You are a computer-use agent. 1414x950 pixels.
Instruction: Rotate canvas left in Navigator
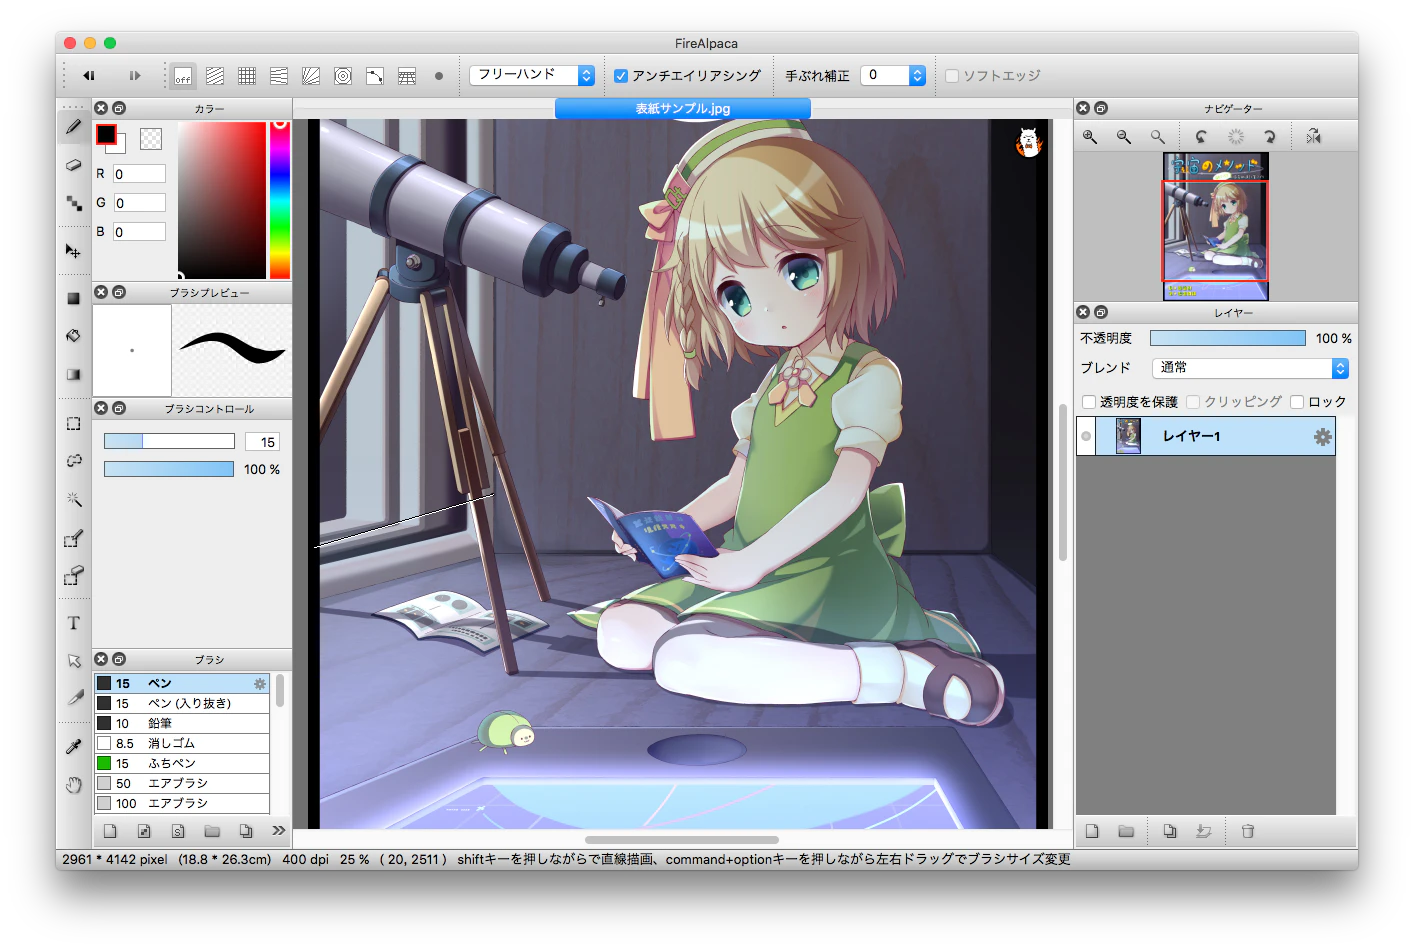tap(1201, 137)
